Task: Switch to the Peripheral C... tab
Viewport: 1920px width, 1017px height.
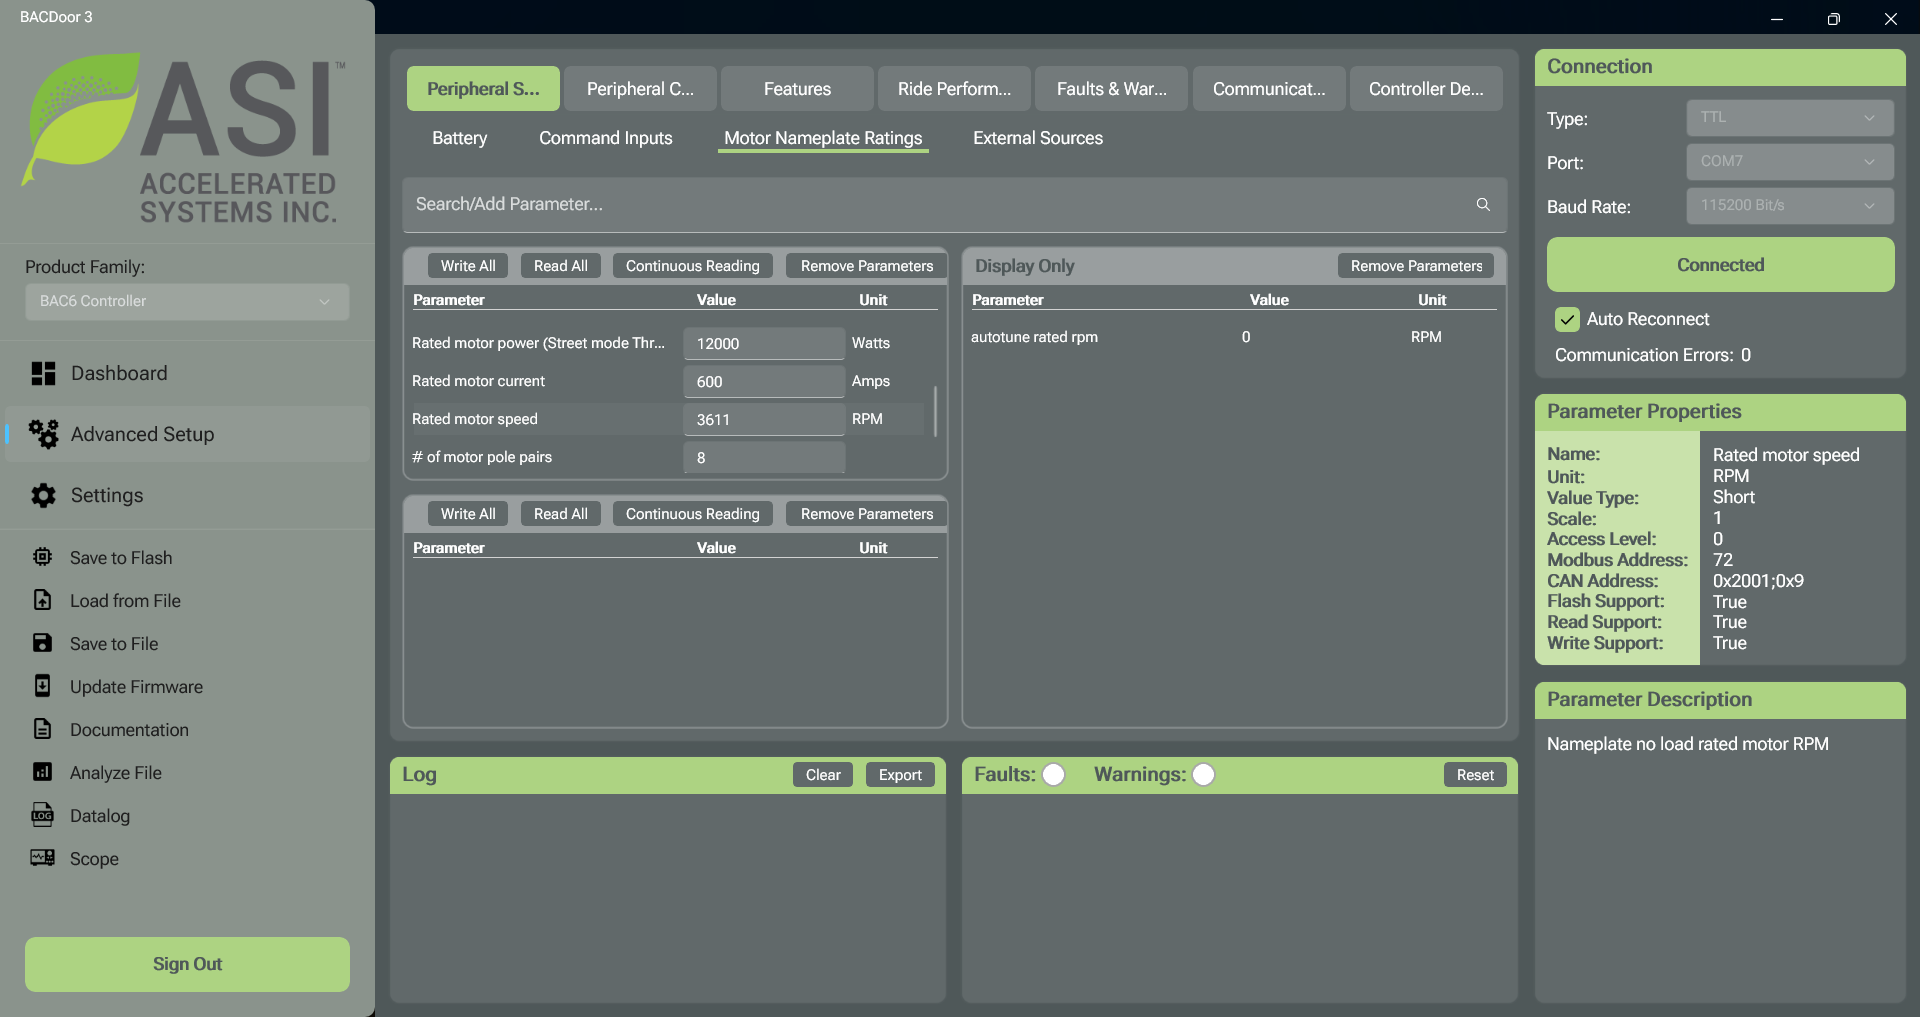Action: [x=640, y=89]
